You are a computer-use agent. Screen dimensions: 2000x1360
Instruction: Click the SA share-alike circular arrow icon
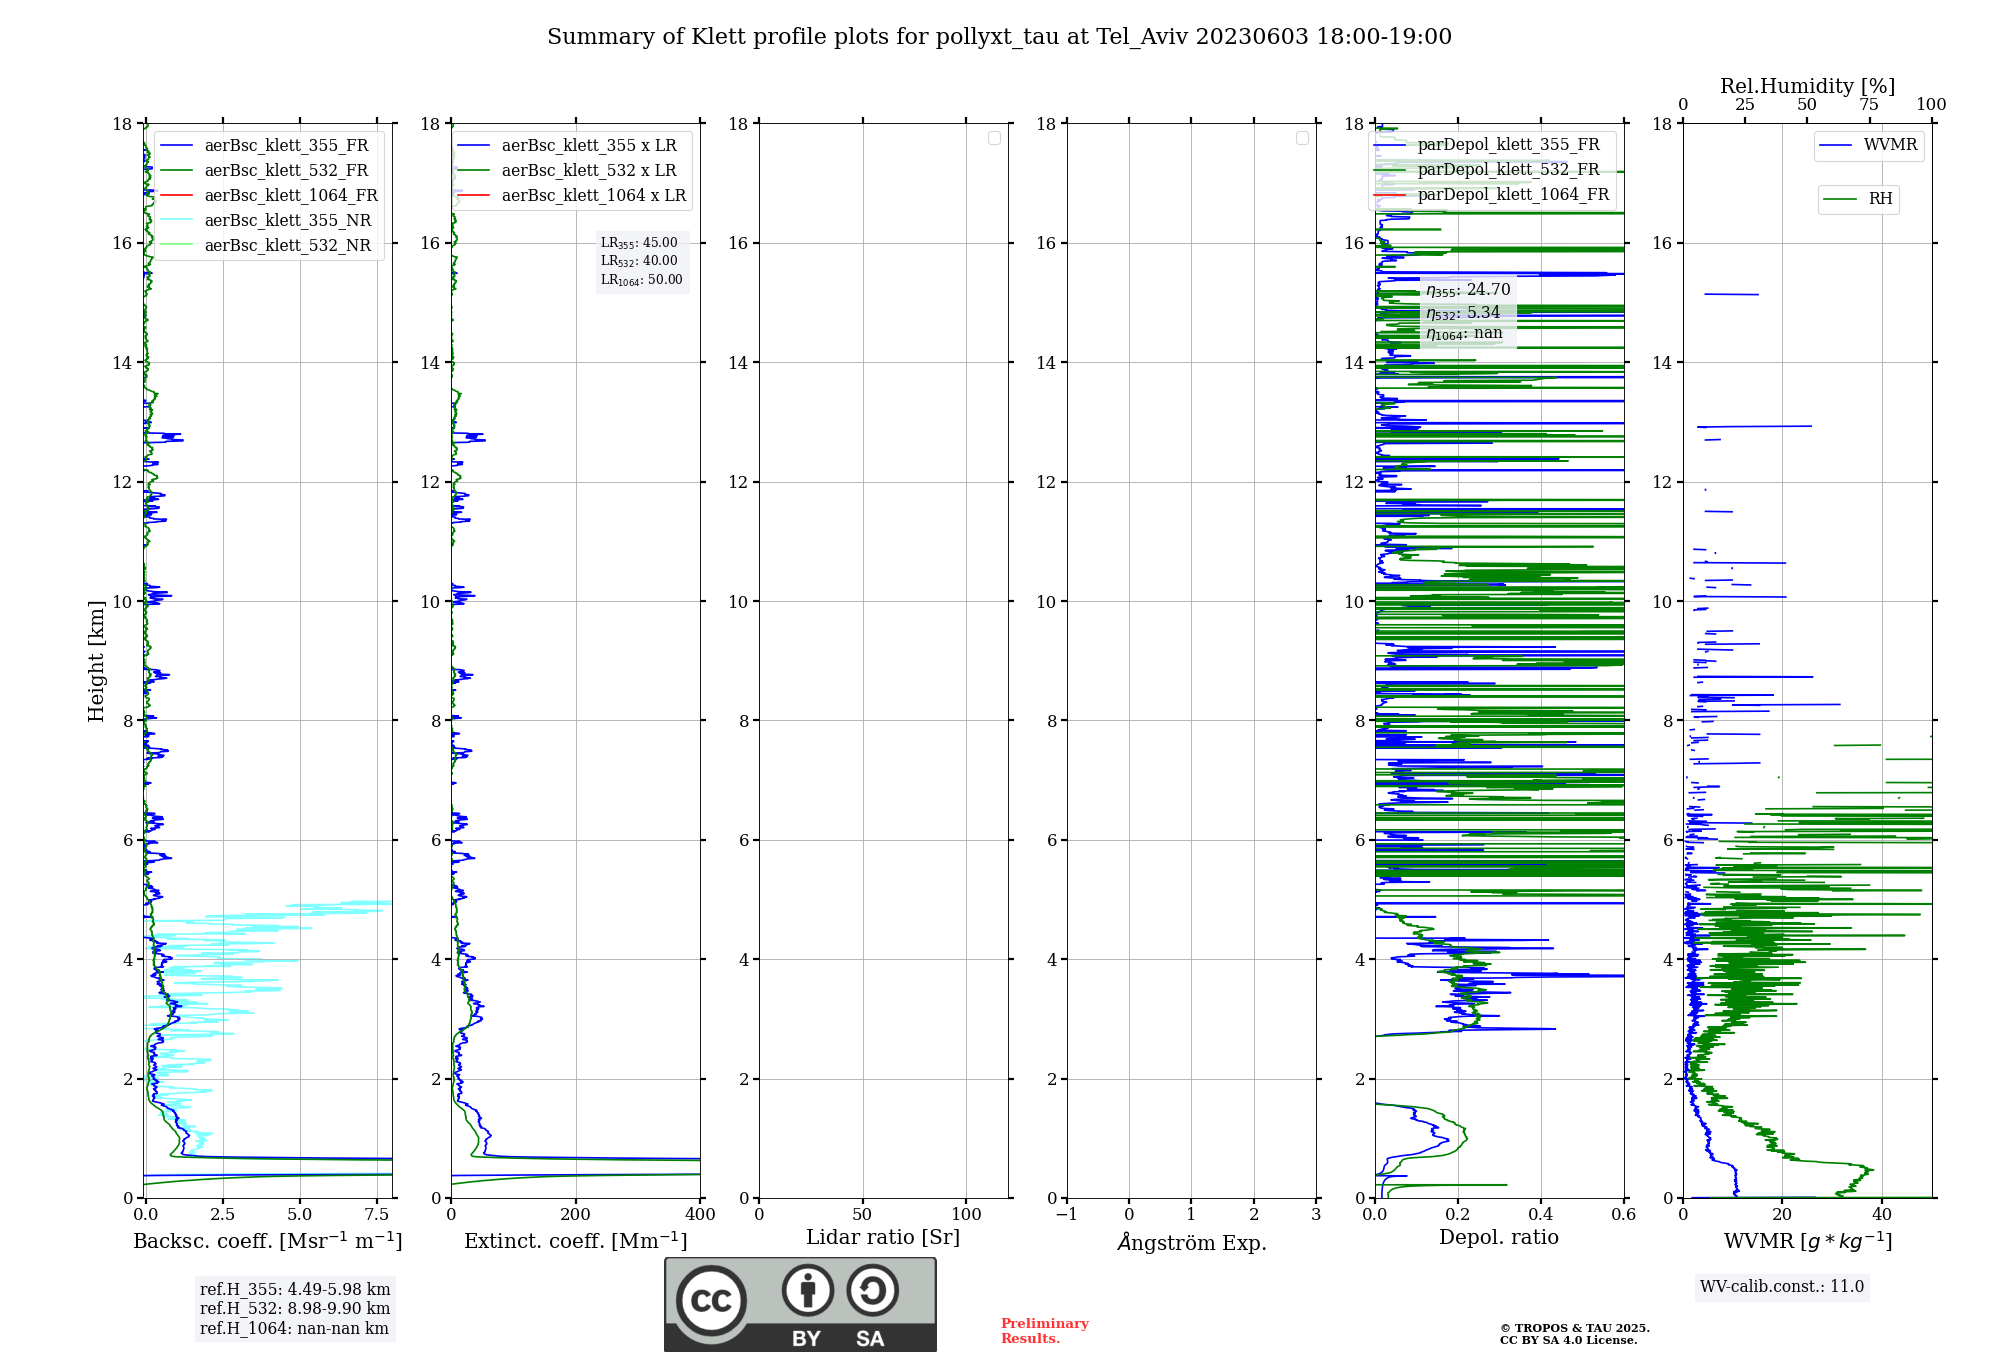click(872, 1290)
